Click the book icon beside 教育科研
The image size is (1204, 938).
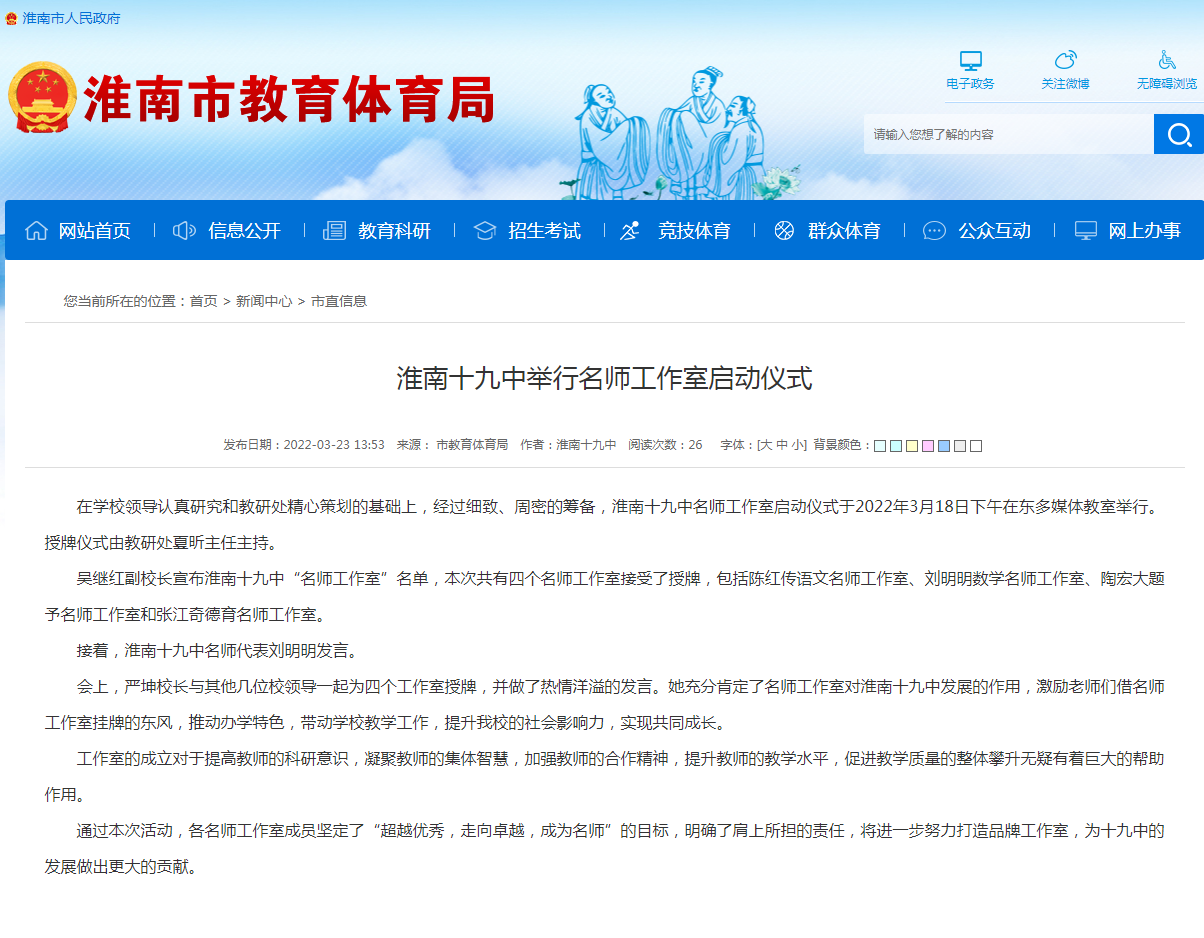(333, 230)
